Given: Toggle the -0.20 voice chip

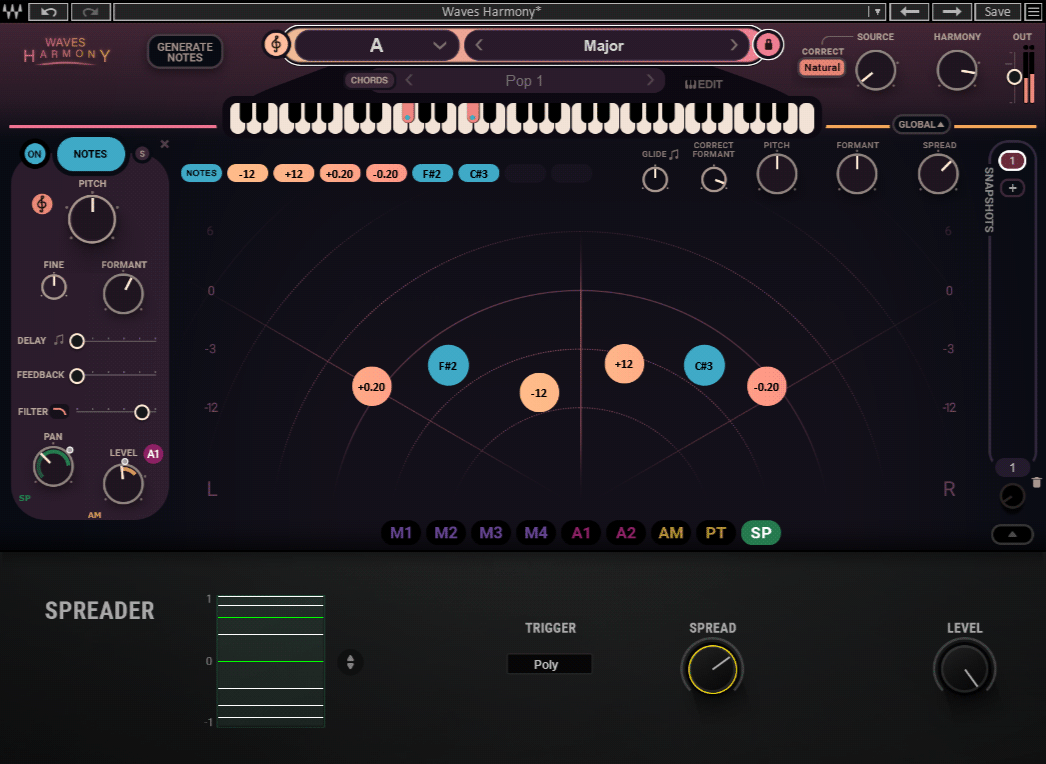Looking at the screenshot, I should [x=386, y=173].
